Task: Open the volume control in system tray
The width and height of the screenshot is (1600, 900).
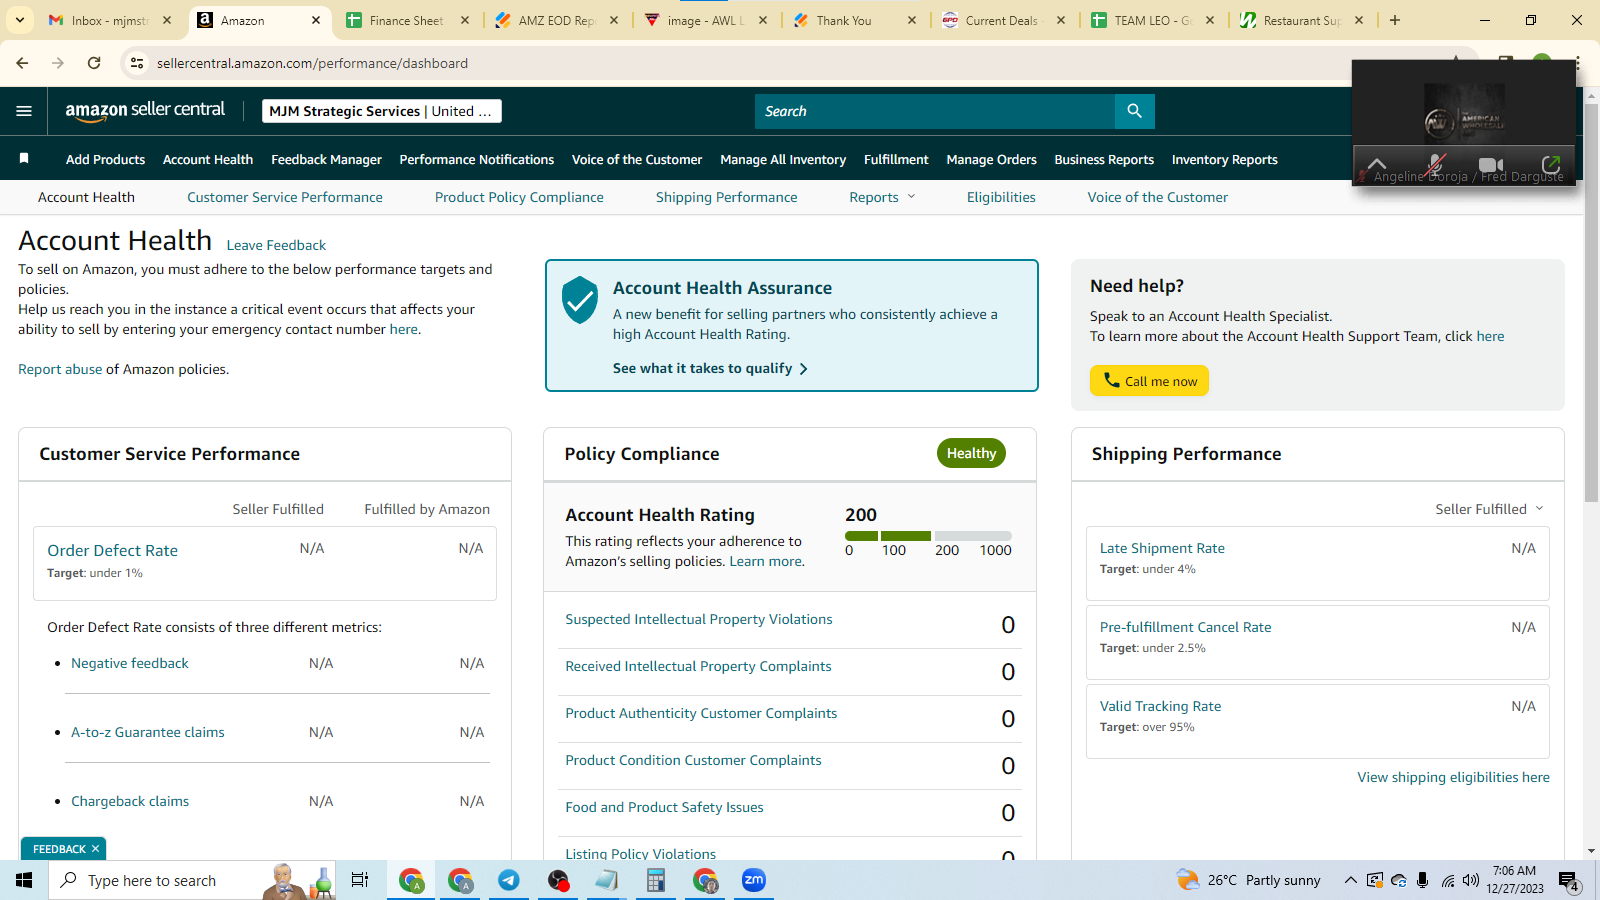Action: pyautogui.click(x=1470, y=880)
